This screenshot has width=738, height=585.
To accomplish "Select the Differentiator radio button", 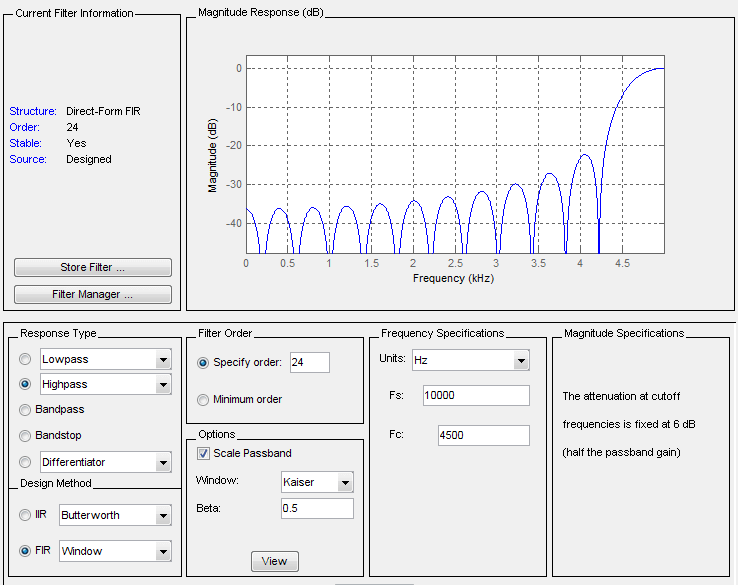I will [x=26, y=462].
